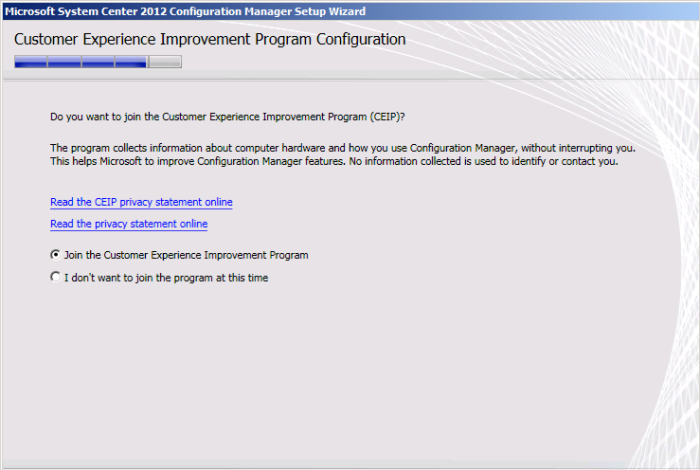The image size is (700, 470).
Task: Click the paragraph starting 'The program collects information'
Action: click(x=342, y=154)
